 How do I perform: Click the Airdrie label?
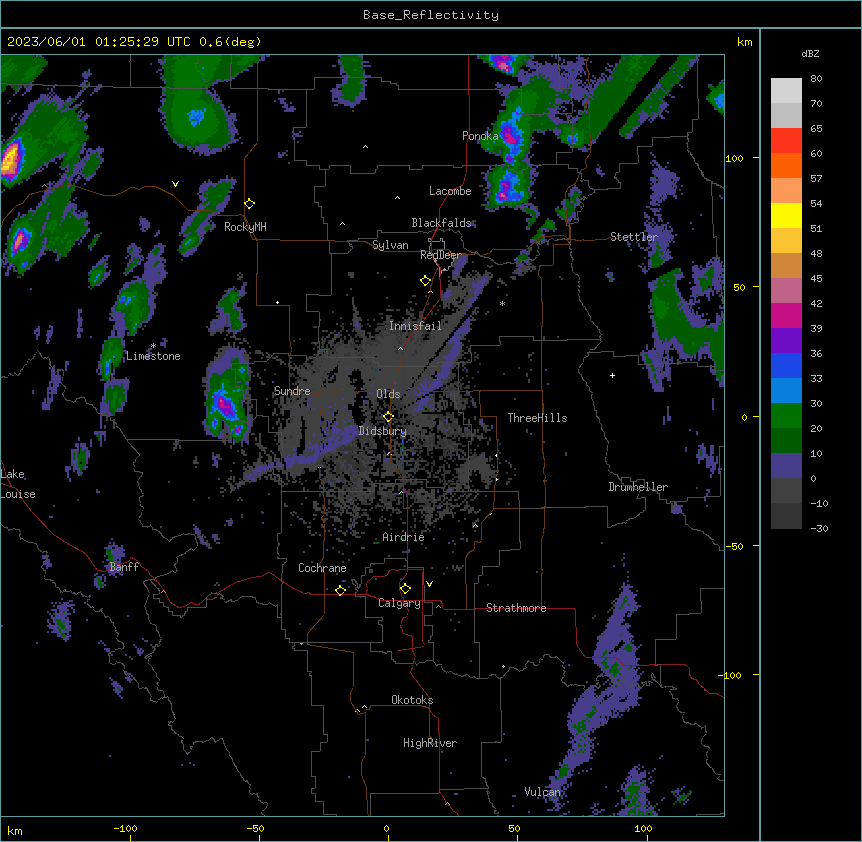[x=403, y=537]
